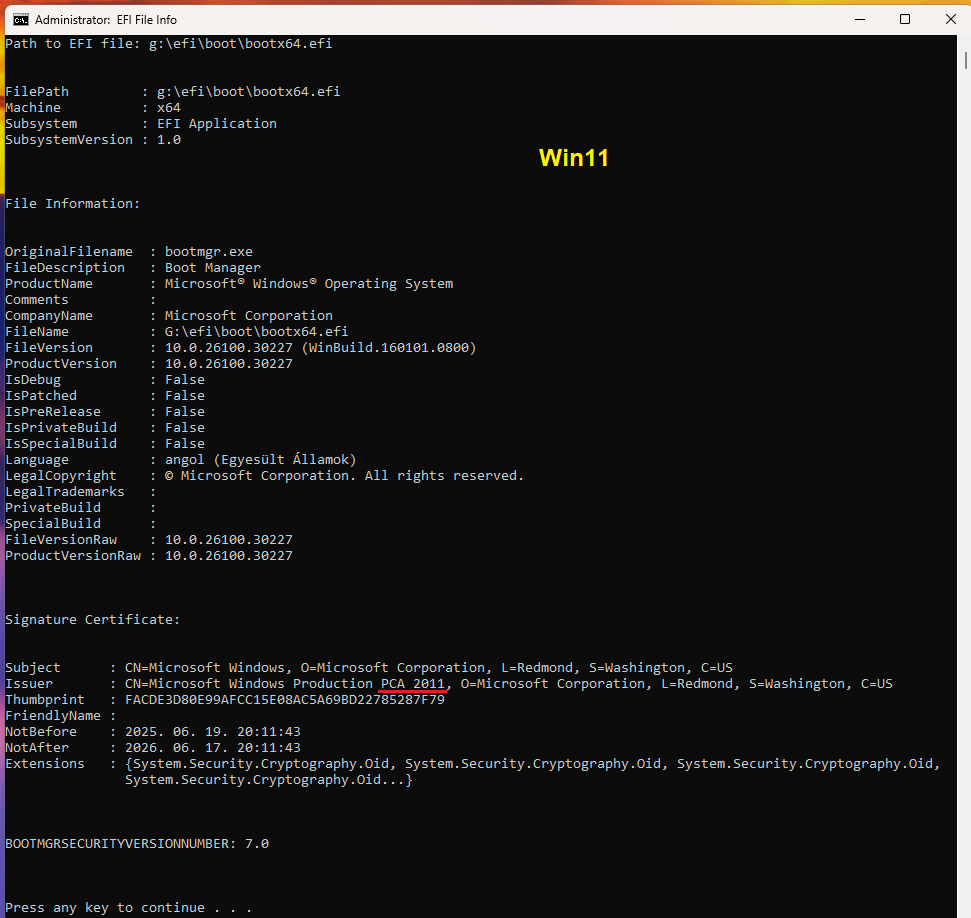Click the FileVersionRaw value
971x918 pixels.
(229, 540)
